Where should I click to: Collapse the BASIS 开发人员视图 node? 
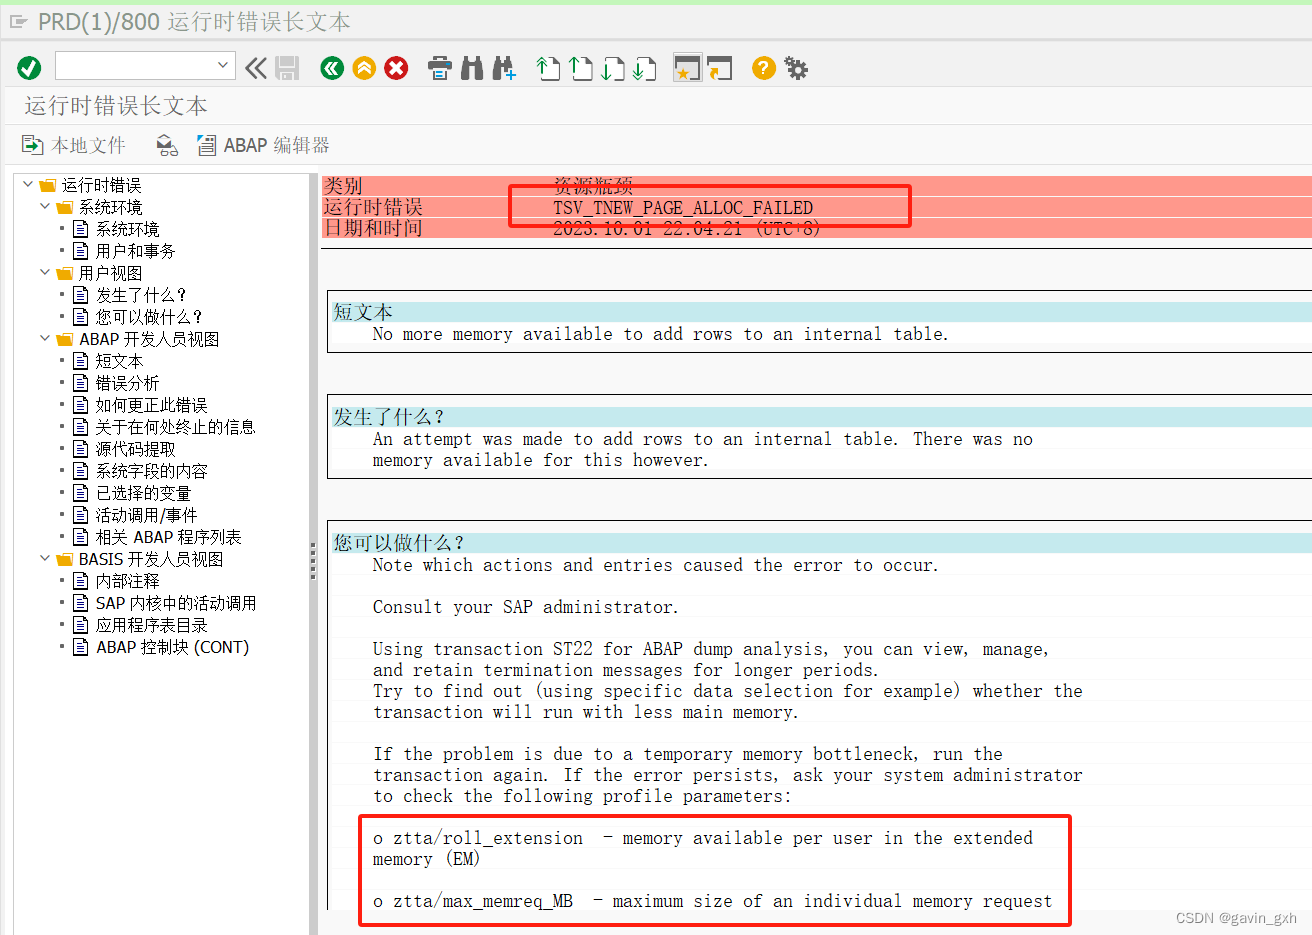click(x=43, y=559)
